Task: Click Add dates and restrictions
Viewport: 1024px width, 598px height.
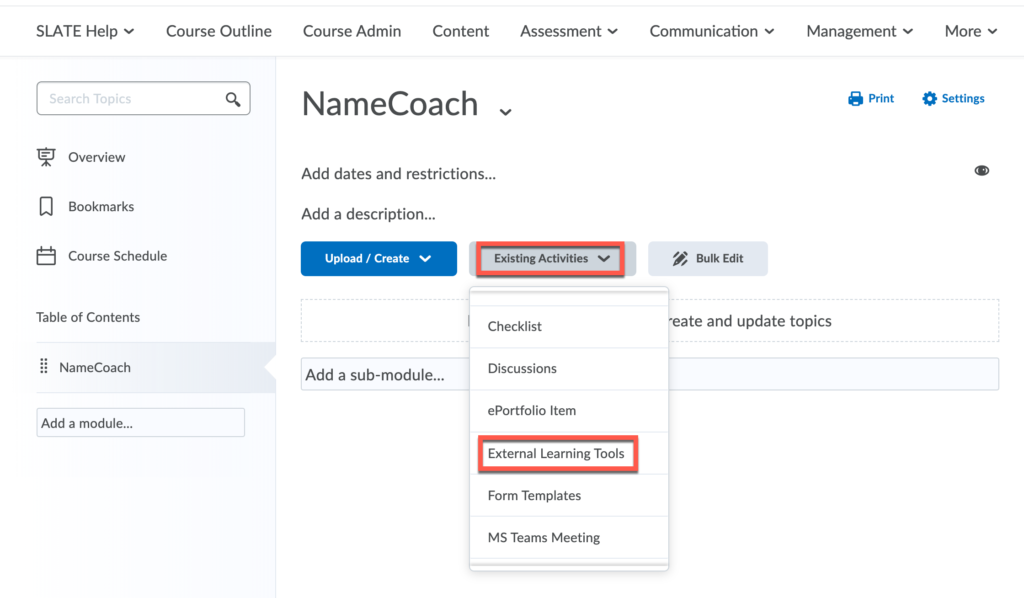Action: 398,174
